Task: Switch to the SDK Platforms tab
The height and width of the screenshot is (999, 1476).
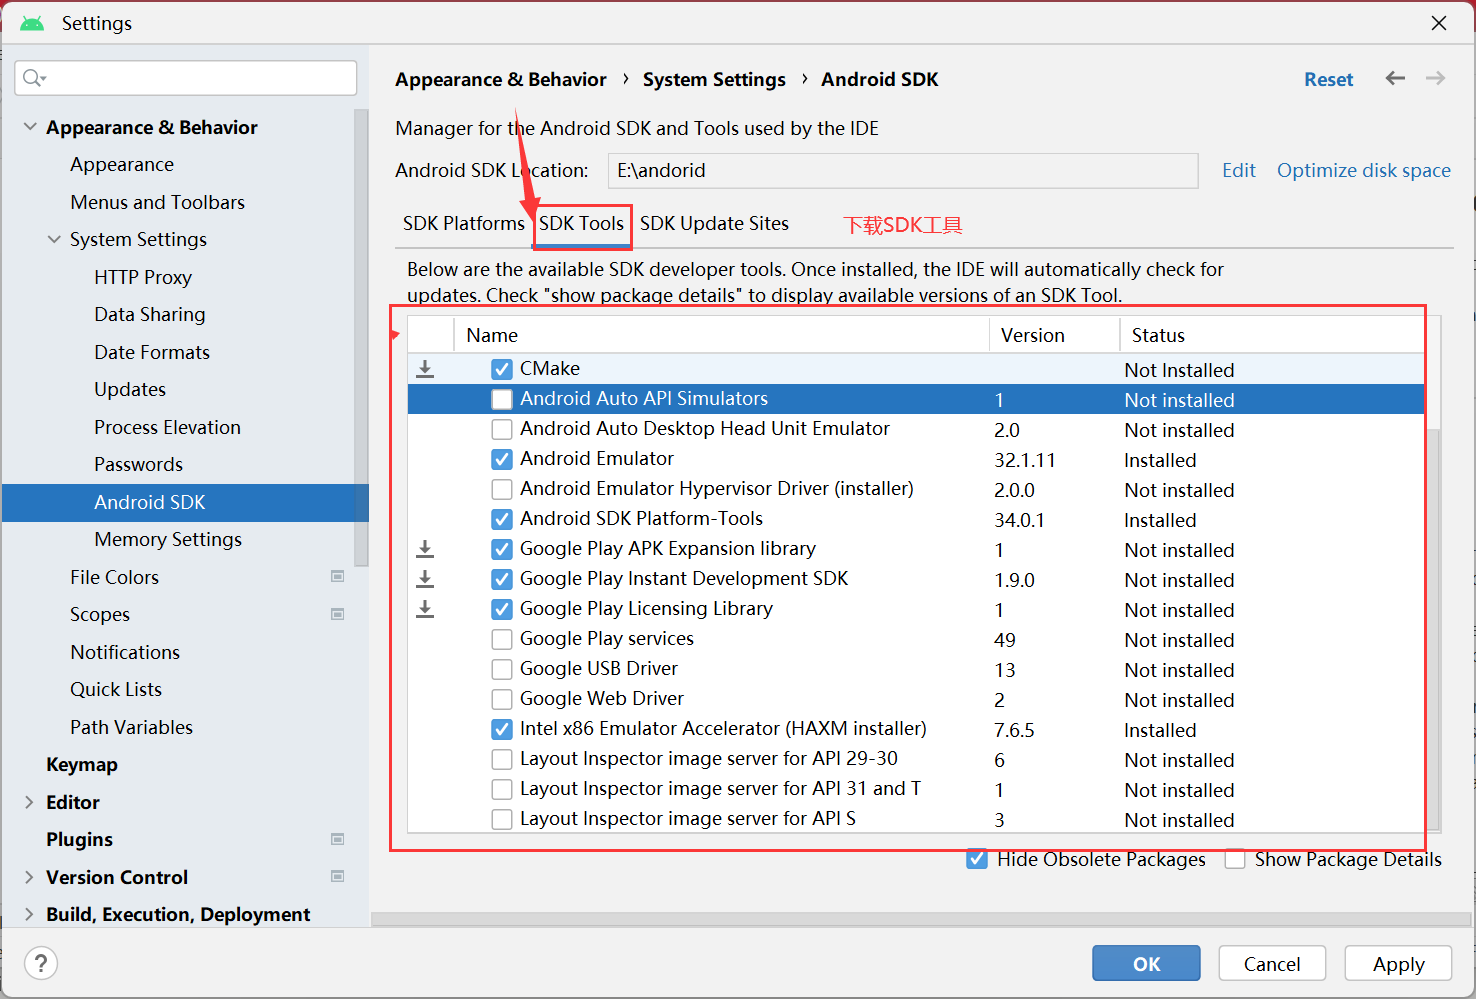Action: [463, 223]
